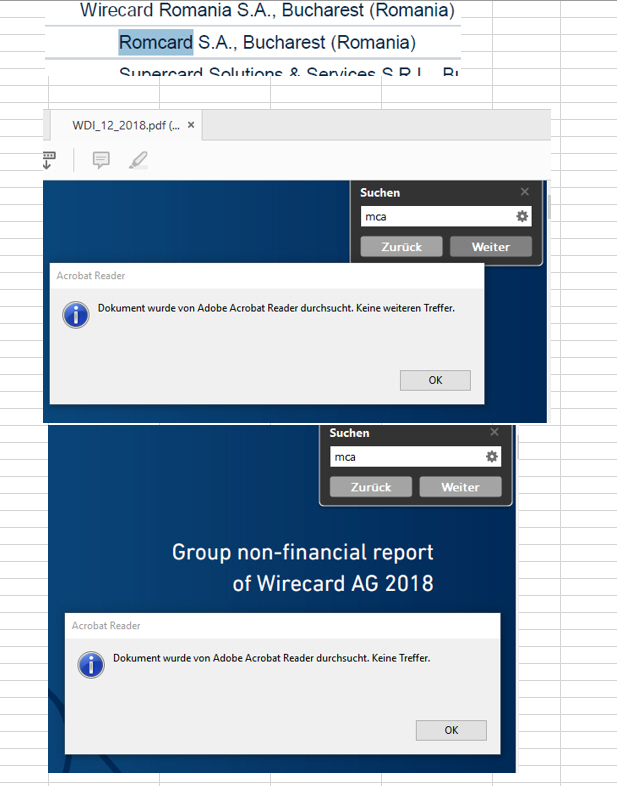The height and width of the screenshot is (786, 617).
Task: Select the comment speech bubble tool
Action: [x=101, y=160]
